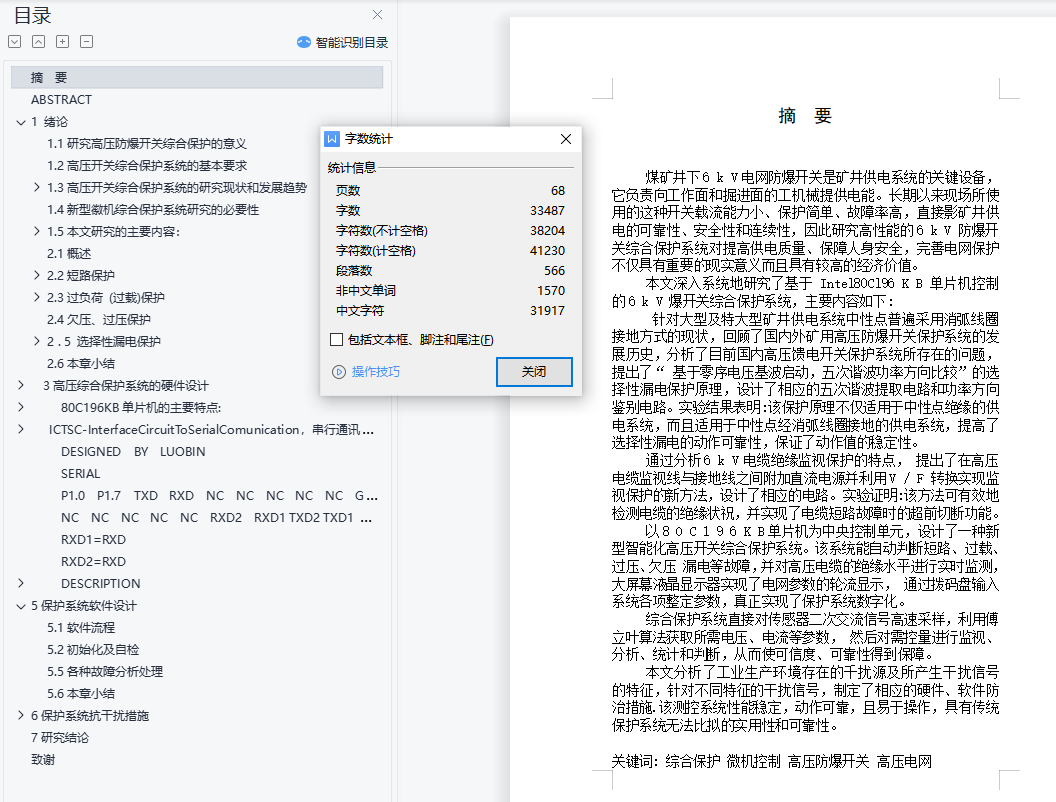Click 字符数(不计空格) value 38204
This screenshot has height=802, width=1056.
pyautogui.click(x=548, y=230)
